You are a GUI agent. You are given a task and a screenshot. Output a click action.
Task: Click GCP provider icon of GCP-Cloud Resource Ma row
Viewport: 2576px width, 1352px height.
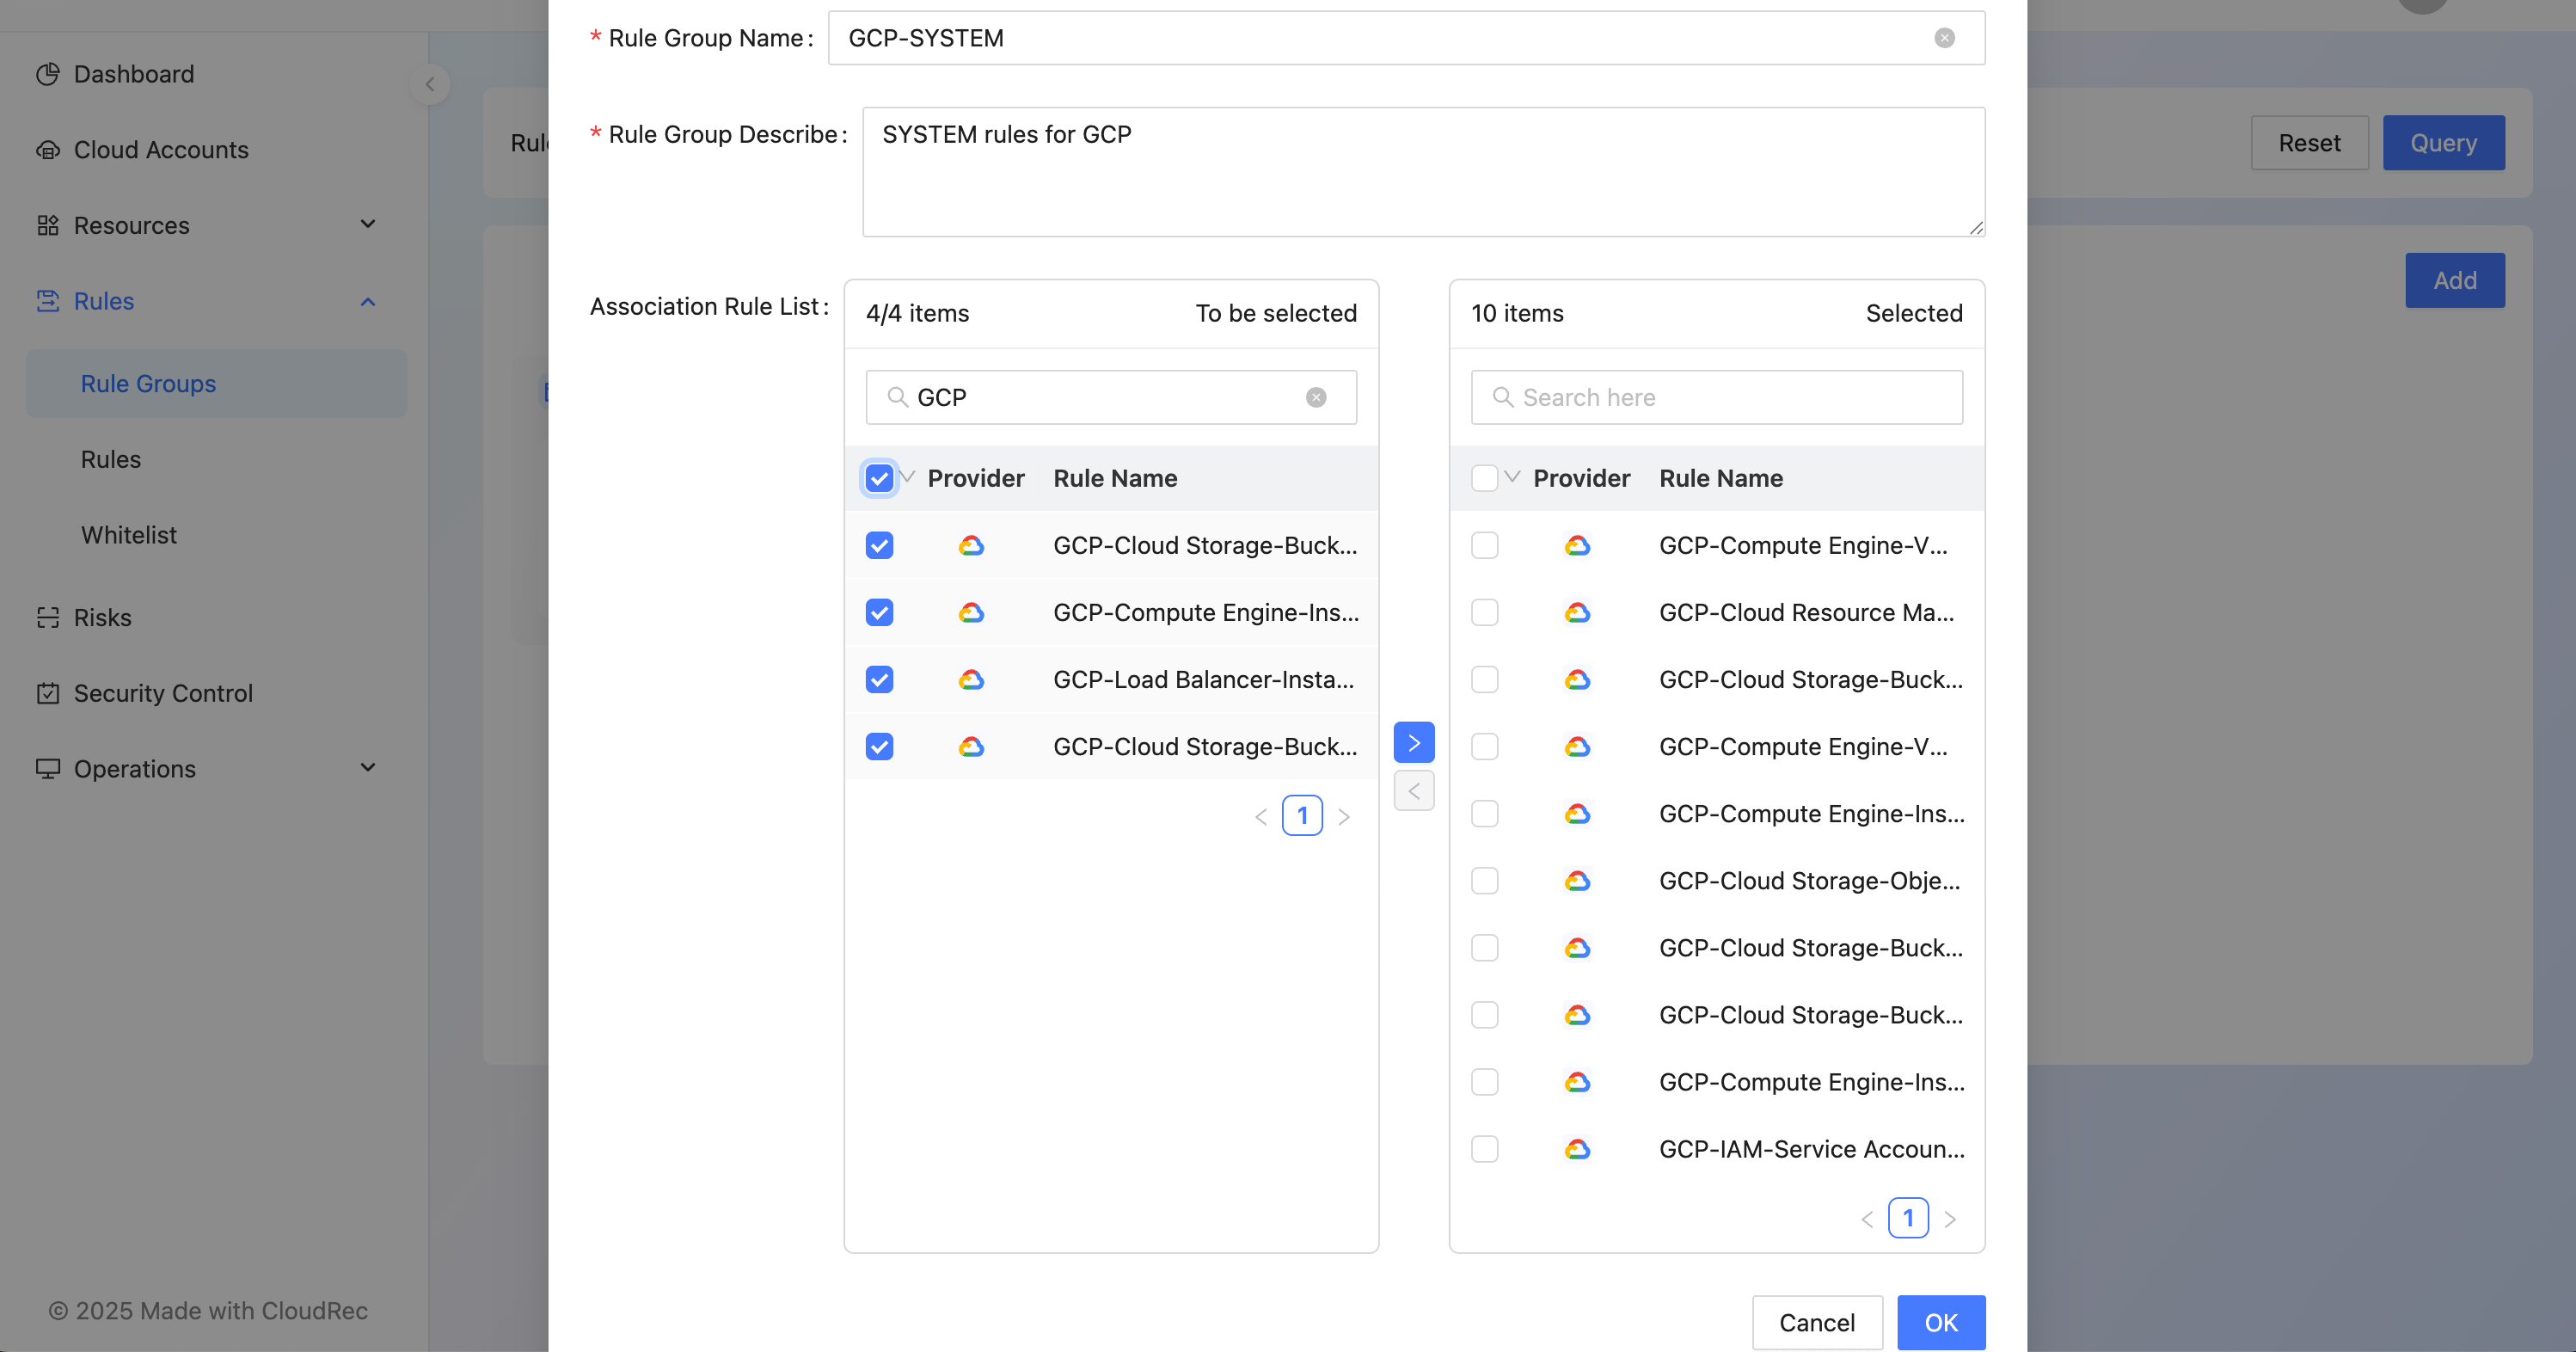tap(1577, 612)
